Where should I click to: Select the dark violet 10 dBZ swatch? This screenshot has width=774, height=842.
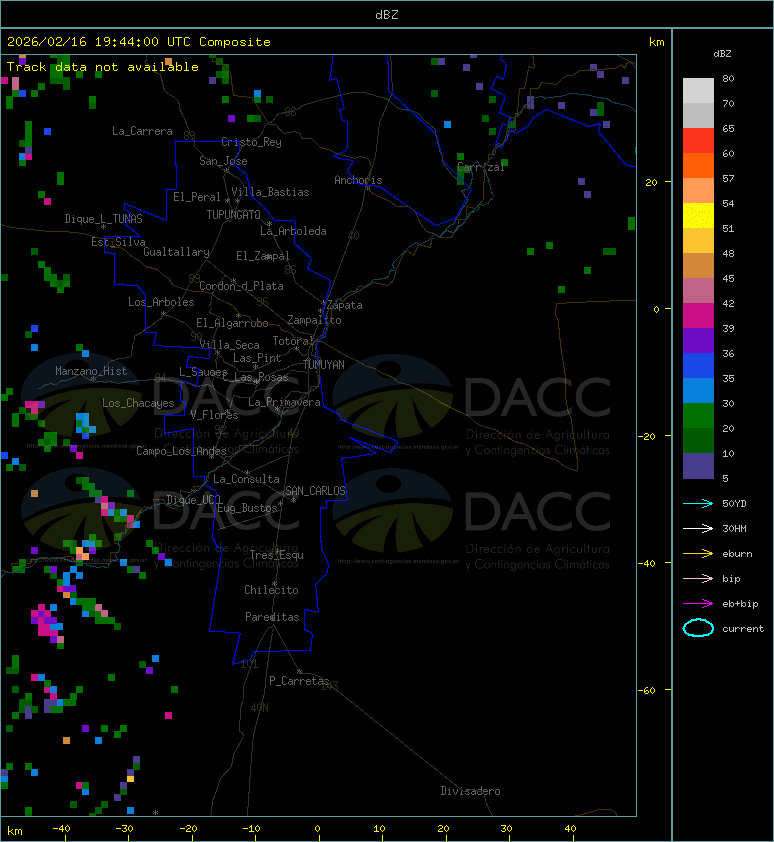[698, 466]
